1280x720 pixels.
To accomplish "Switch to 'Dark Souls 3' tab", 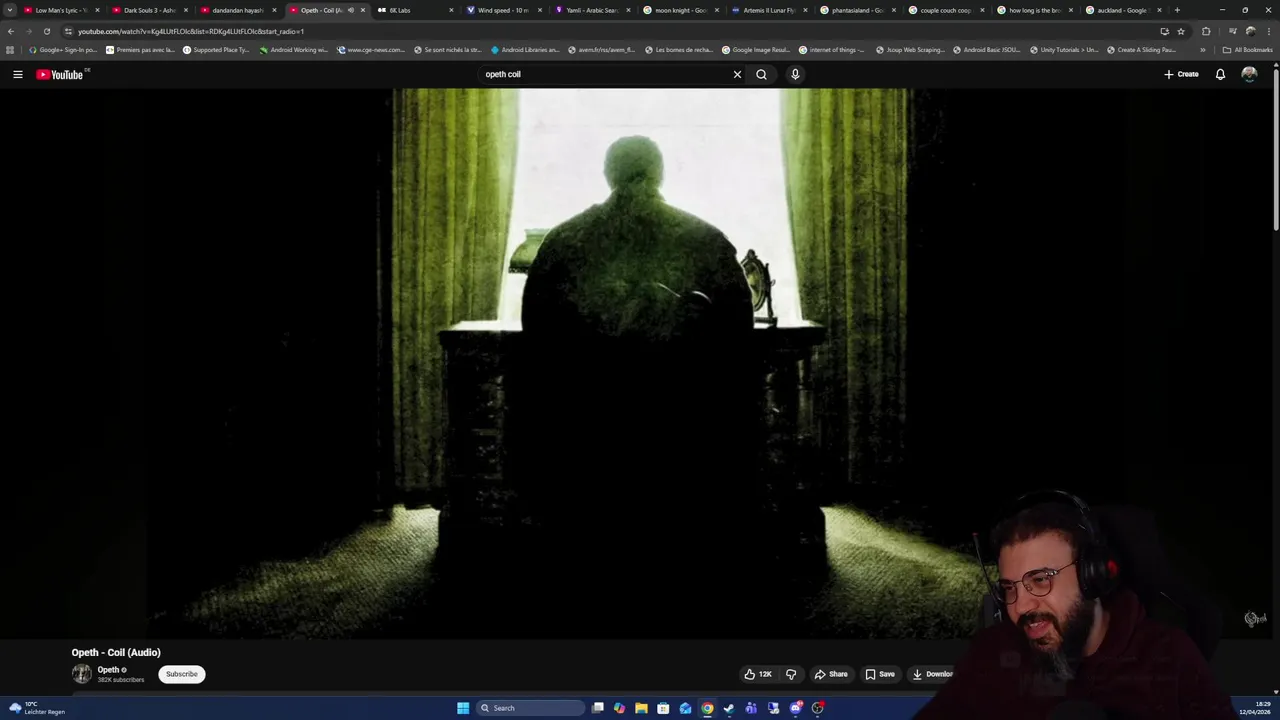I will tap(150, 10).
